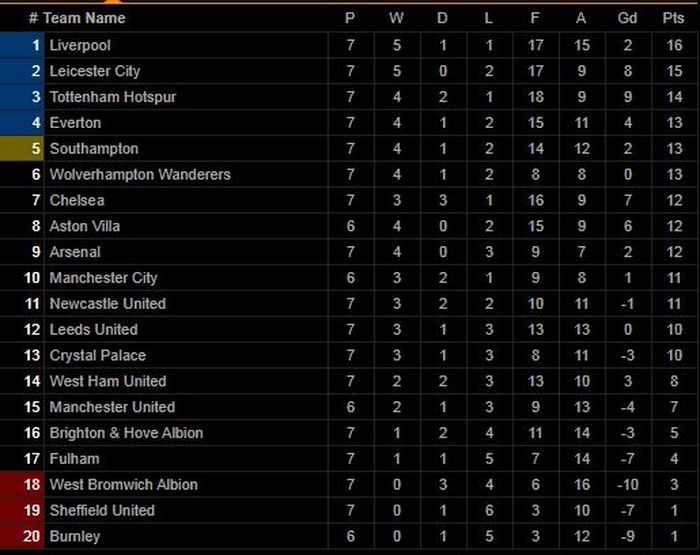This screenshot has width=700, height=555.
Task: Open the Everton team row
Action: [x=75, y=123]
